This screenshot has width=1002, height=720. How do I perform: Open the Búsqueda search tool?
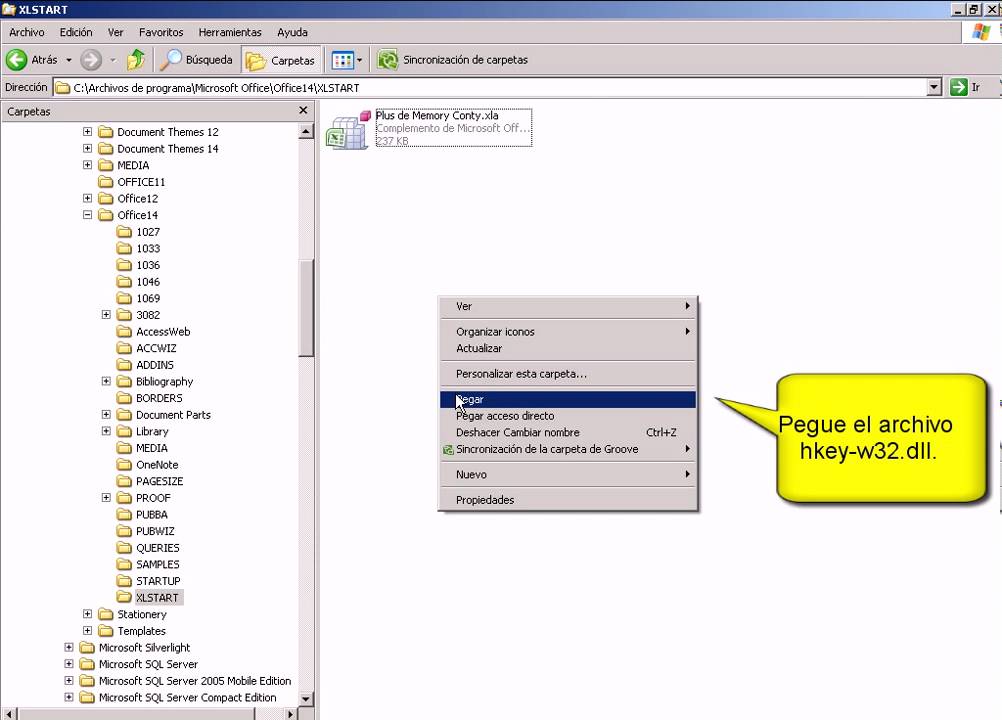click(197, 60)
